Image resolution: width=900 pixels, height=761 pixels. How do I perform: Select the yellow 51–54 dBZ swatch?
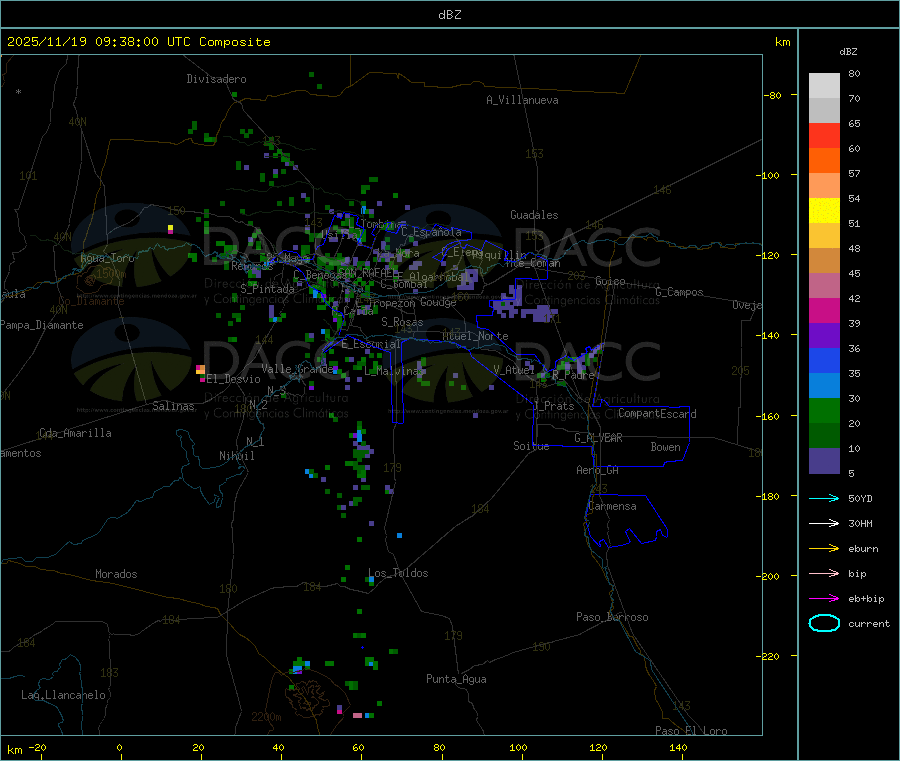click(824, 210)
